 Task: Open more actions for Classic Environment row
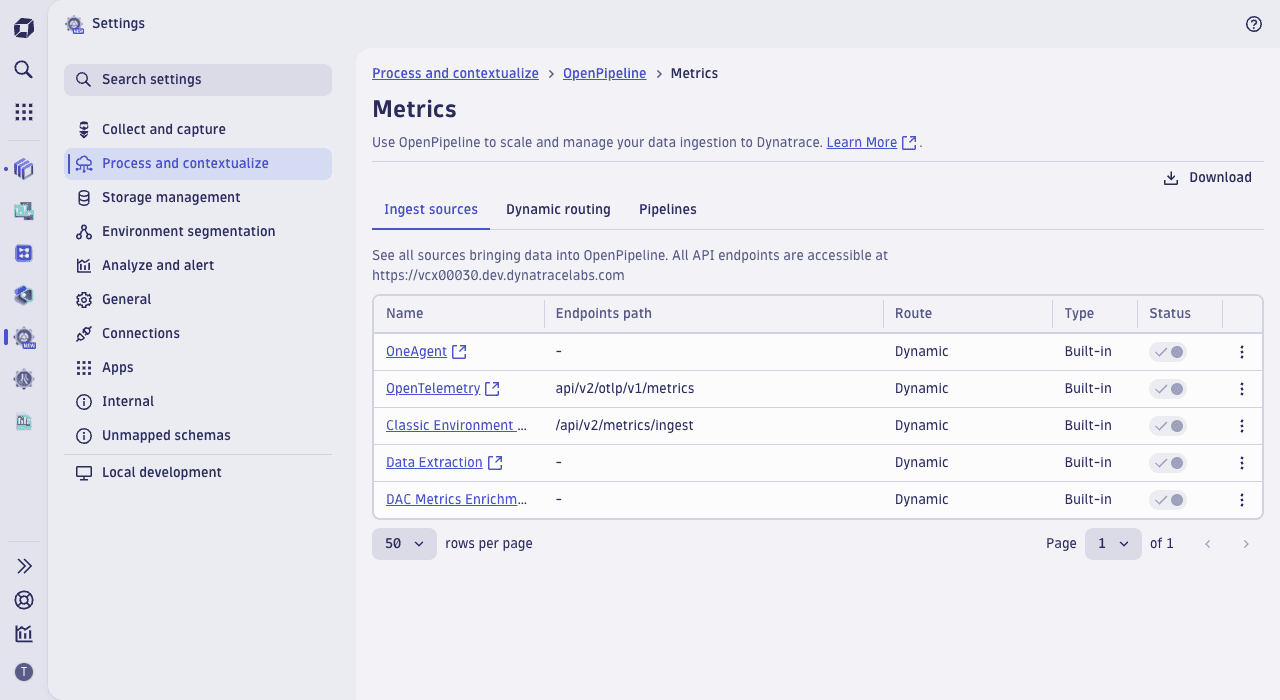(1242, 426)
